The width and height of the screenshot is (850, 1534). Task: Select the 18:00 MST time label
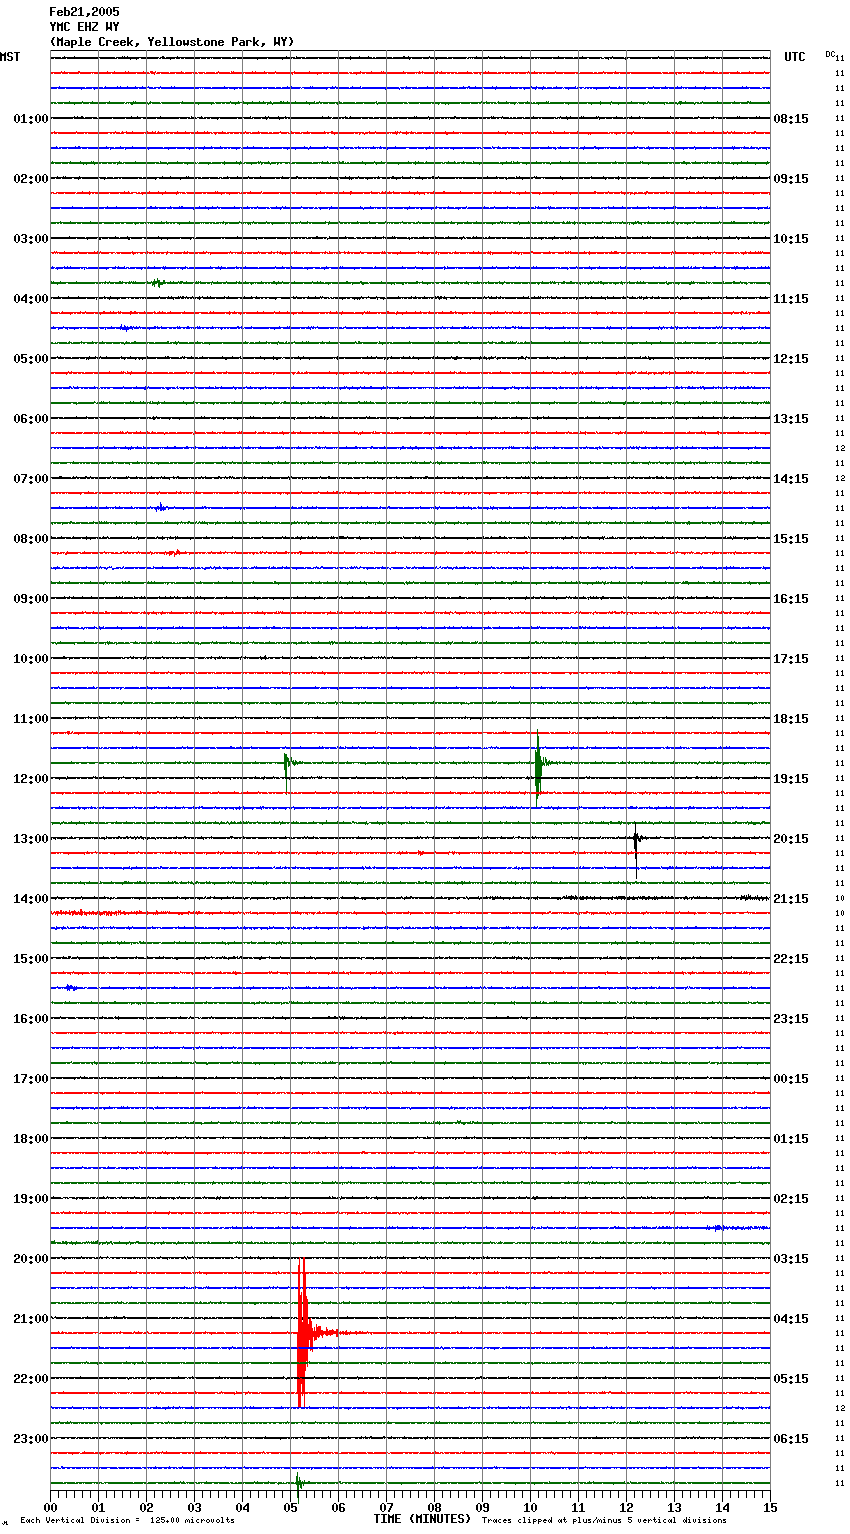pos(31,1139)
